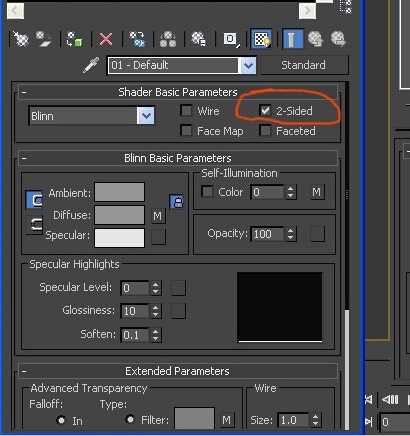The height and width of the screenshot is (436, 410).
Task: Click Glossiness spinner arrows
Action: (156, 311)
